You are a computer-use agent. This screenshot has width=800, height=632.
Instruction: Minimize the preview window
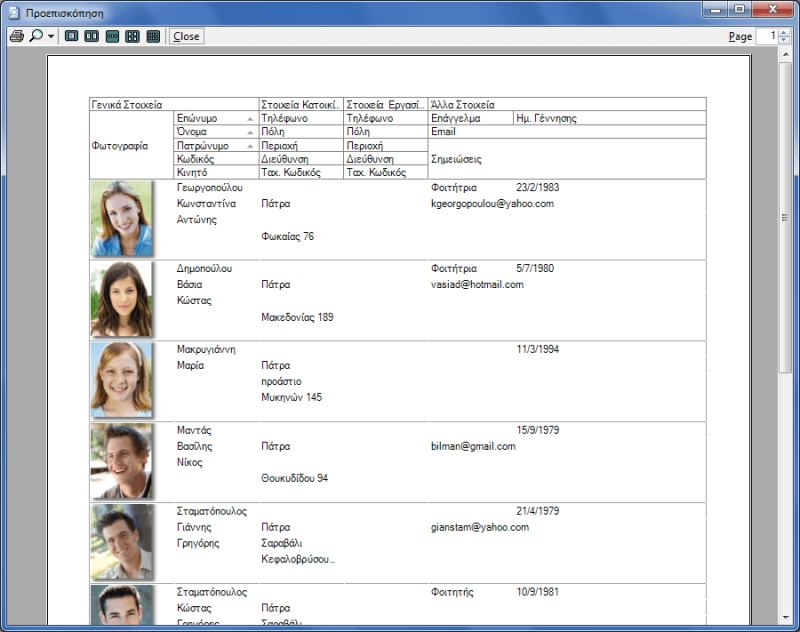[714, 9]
